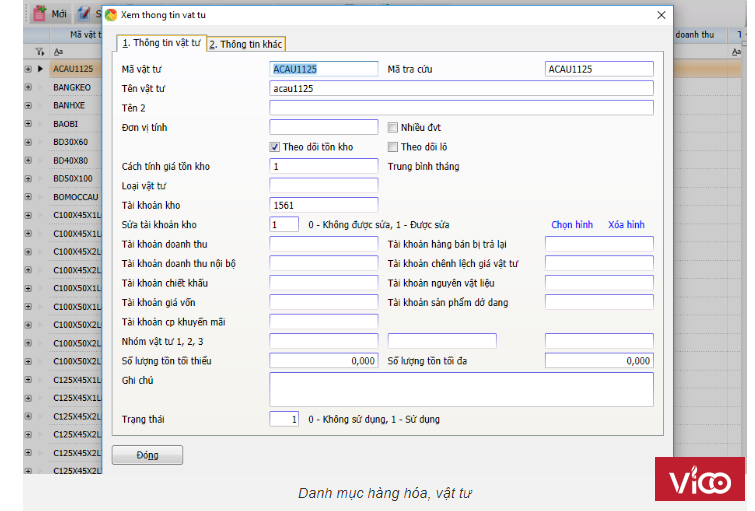
Task: Click the Sửa (Edit) toolbar icon
Action: point(84,15)
